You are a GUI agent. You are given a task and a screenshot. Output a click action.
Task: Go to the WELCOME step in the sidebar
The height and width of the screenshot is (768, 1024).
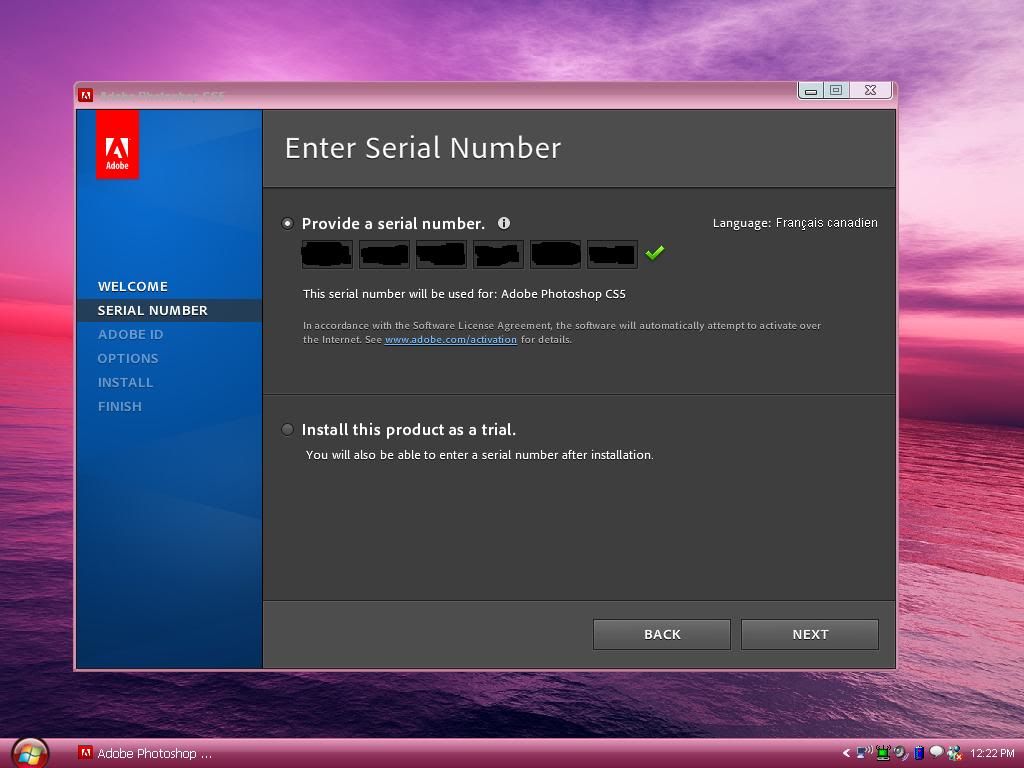[133, 286]
